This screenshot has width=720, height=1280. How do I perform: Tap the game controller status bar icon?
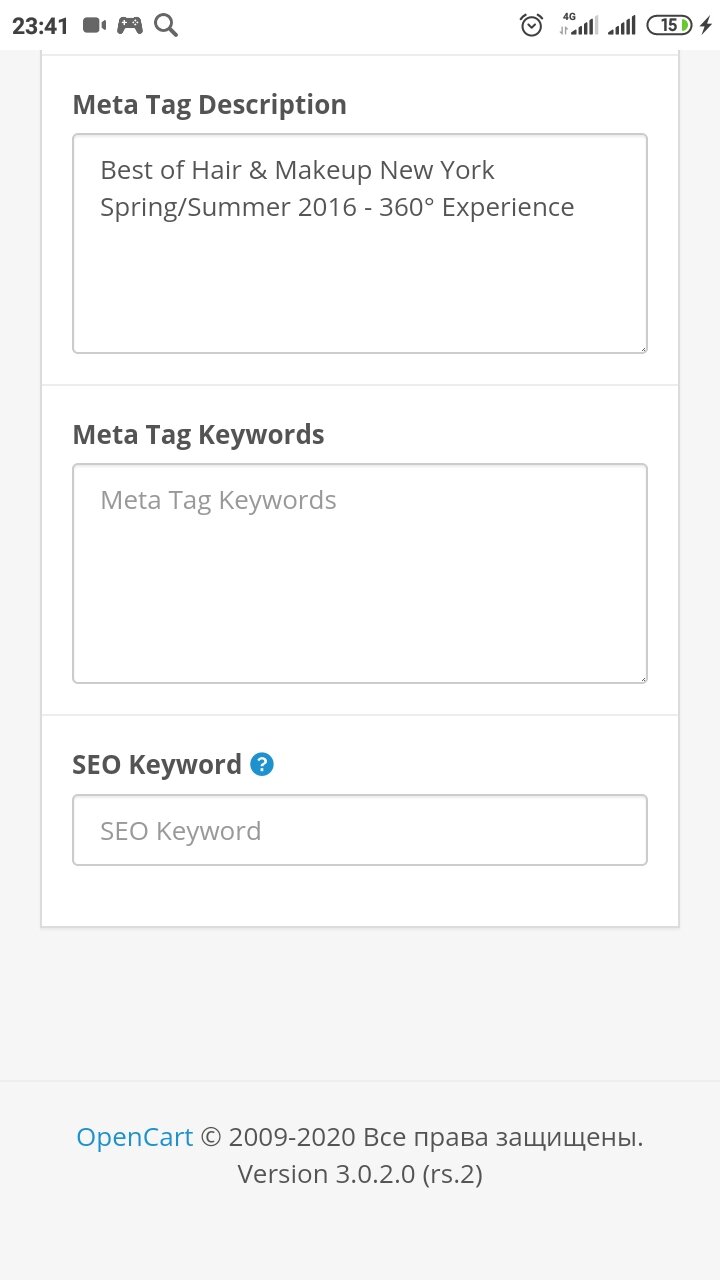pyautogui.click(x=130, y=26)
